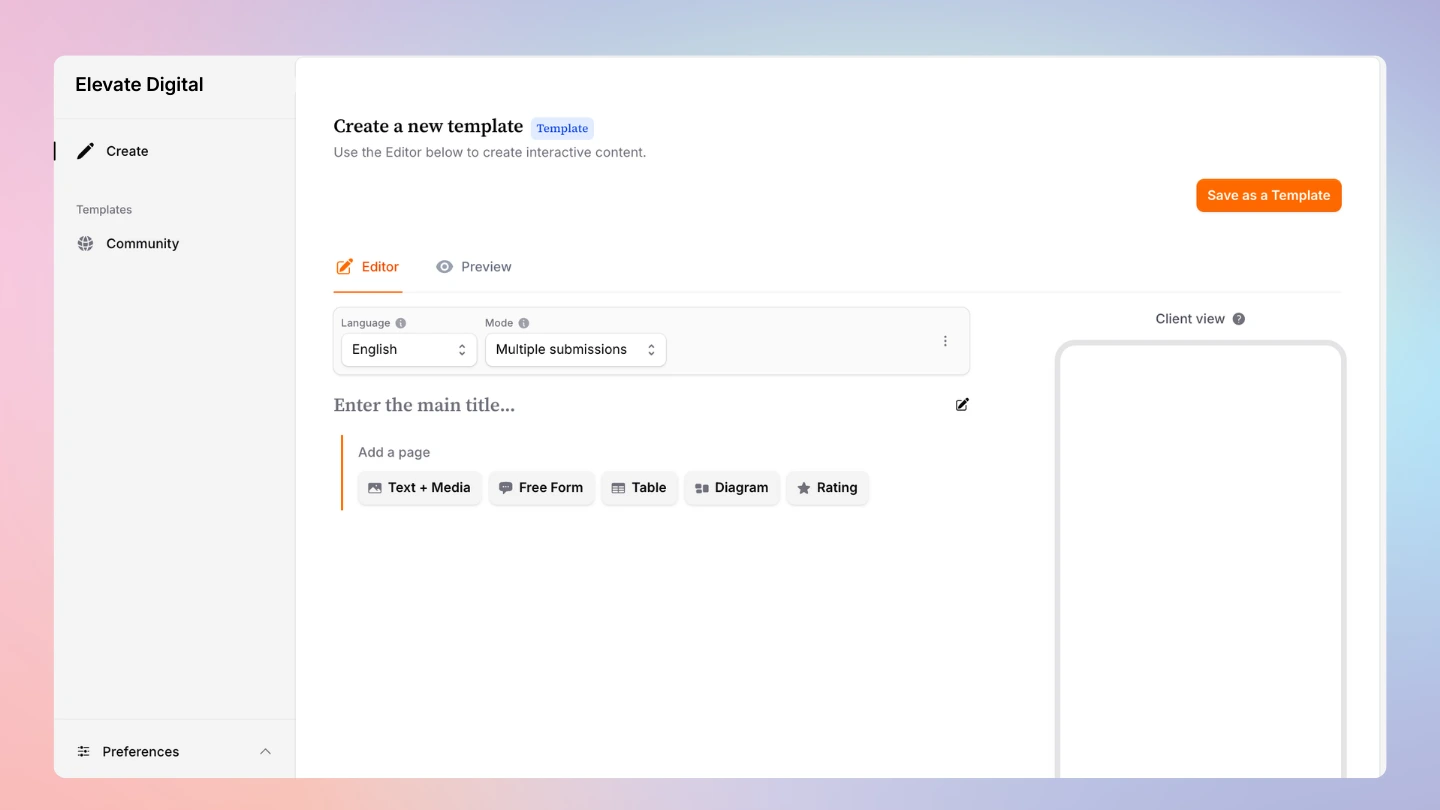Add a Diagram page

(731, 488)
